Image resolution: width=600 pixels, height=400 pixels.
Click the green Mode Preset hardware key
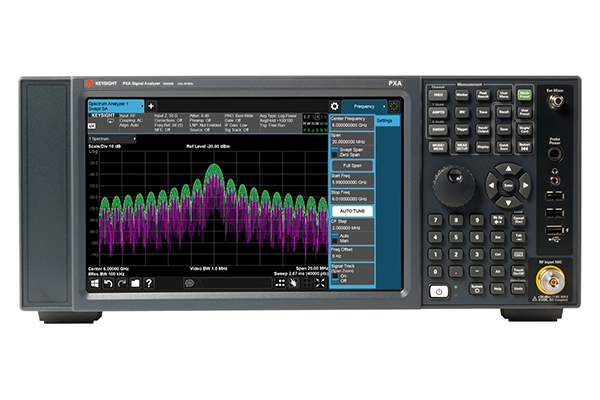pyautogui.click(x=524, y=93)
